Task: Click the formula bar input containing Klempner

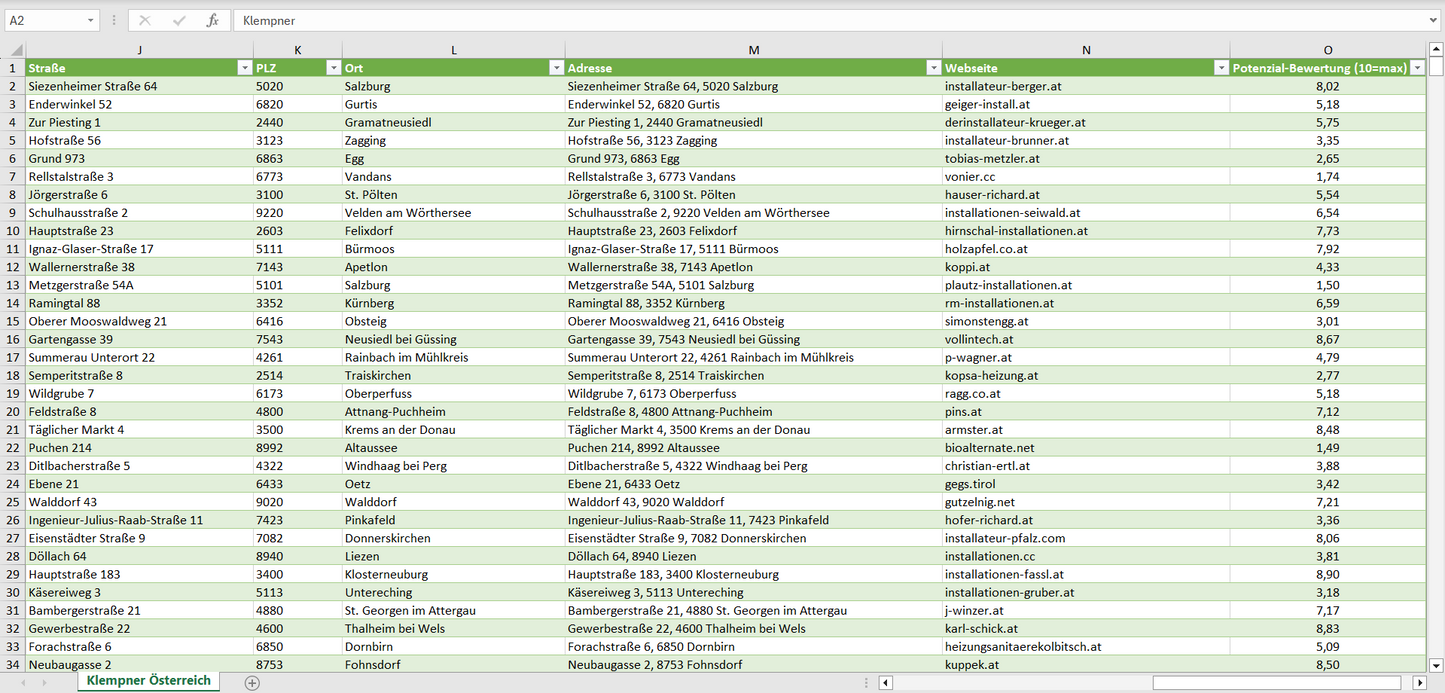Action: (800, 20)
